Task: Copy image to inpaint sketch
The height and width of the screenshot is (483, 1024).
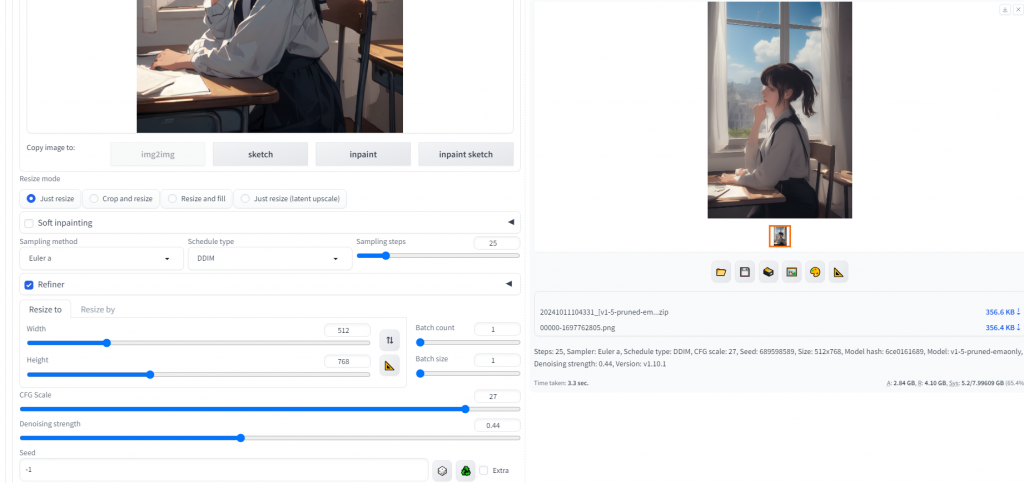Action: click(466, 155)
